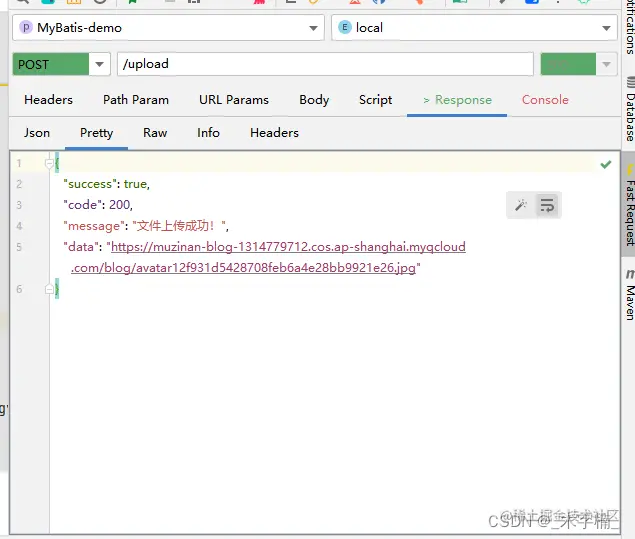Click the P project icon in dropdown
The height and width of the screenshot is (539, 635).
tap(26, 28)
